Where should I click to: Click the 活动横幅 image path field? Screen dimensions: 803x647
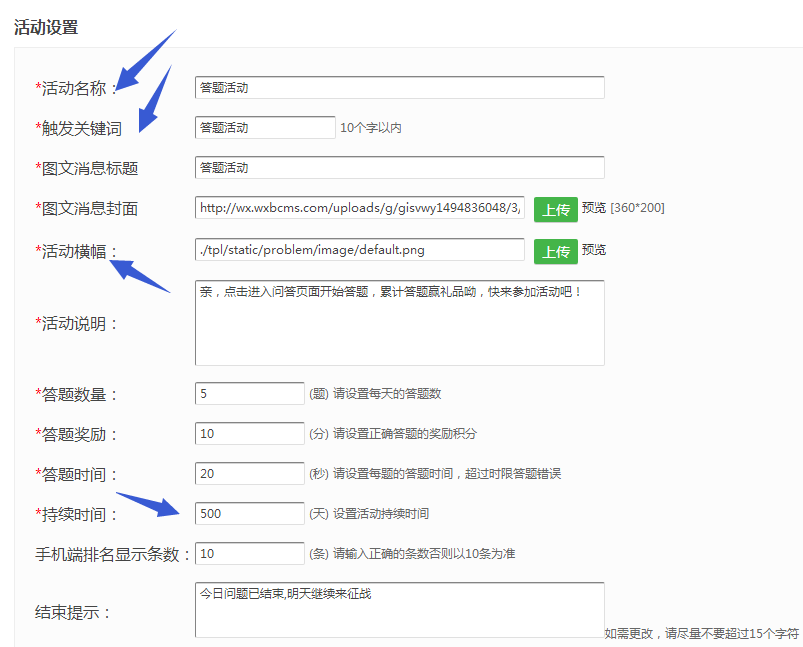click(x=359, y=249)
